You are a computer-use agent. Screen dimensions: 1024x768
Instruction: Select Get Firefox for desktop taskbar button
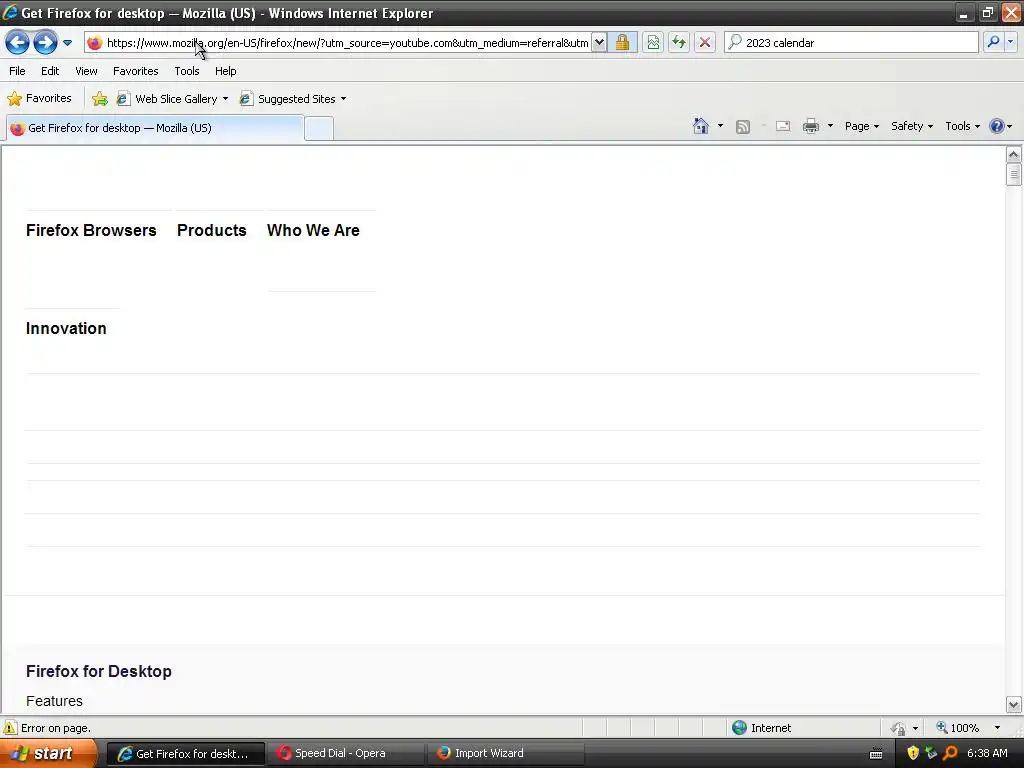click(185, 754)
